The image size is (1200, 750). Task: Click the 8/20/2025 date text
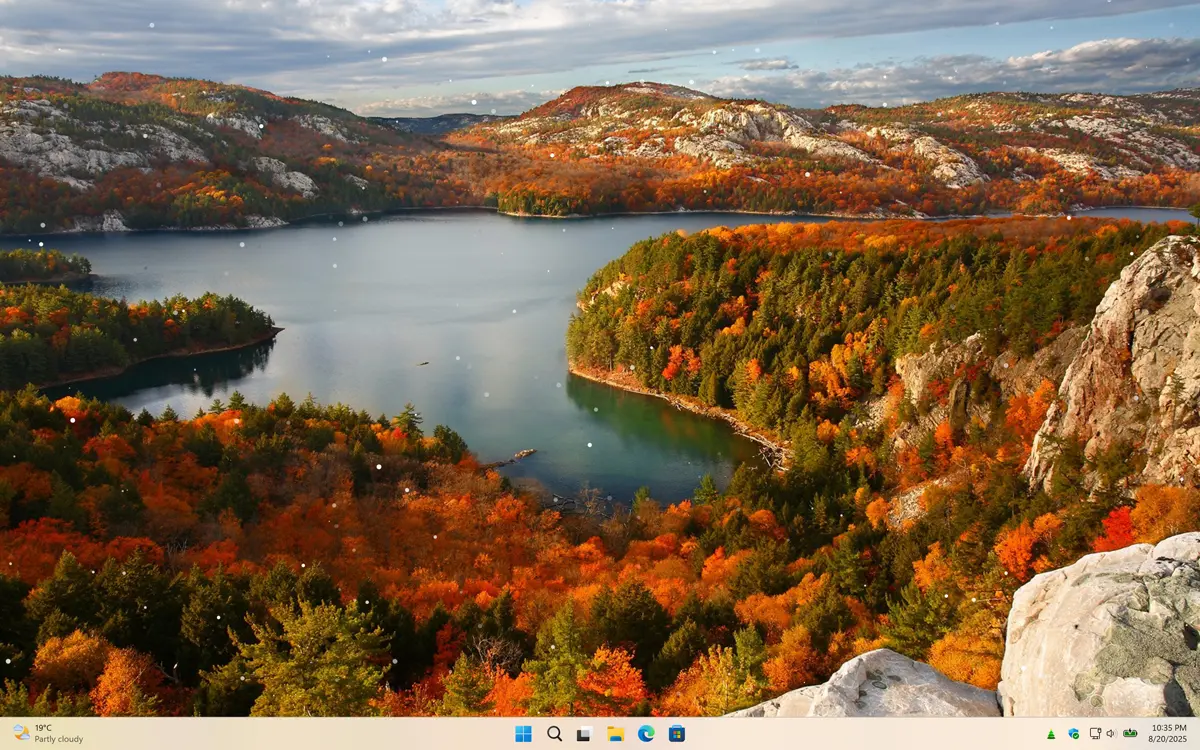1169,740
